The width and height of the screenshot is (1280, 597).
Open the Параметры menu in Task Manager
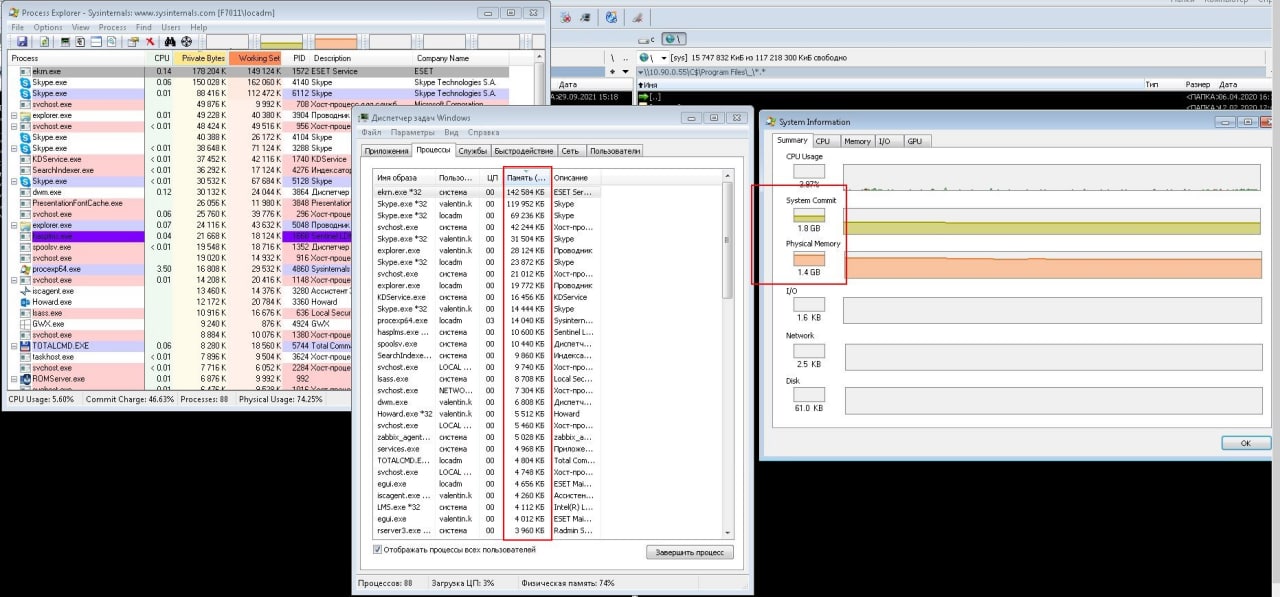pyautogui.click(x=413, y=132)
